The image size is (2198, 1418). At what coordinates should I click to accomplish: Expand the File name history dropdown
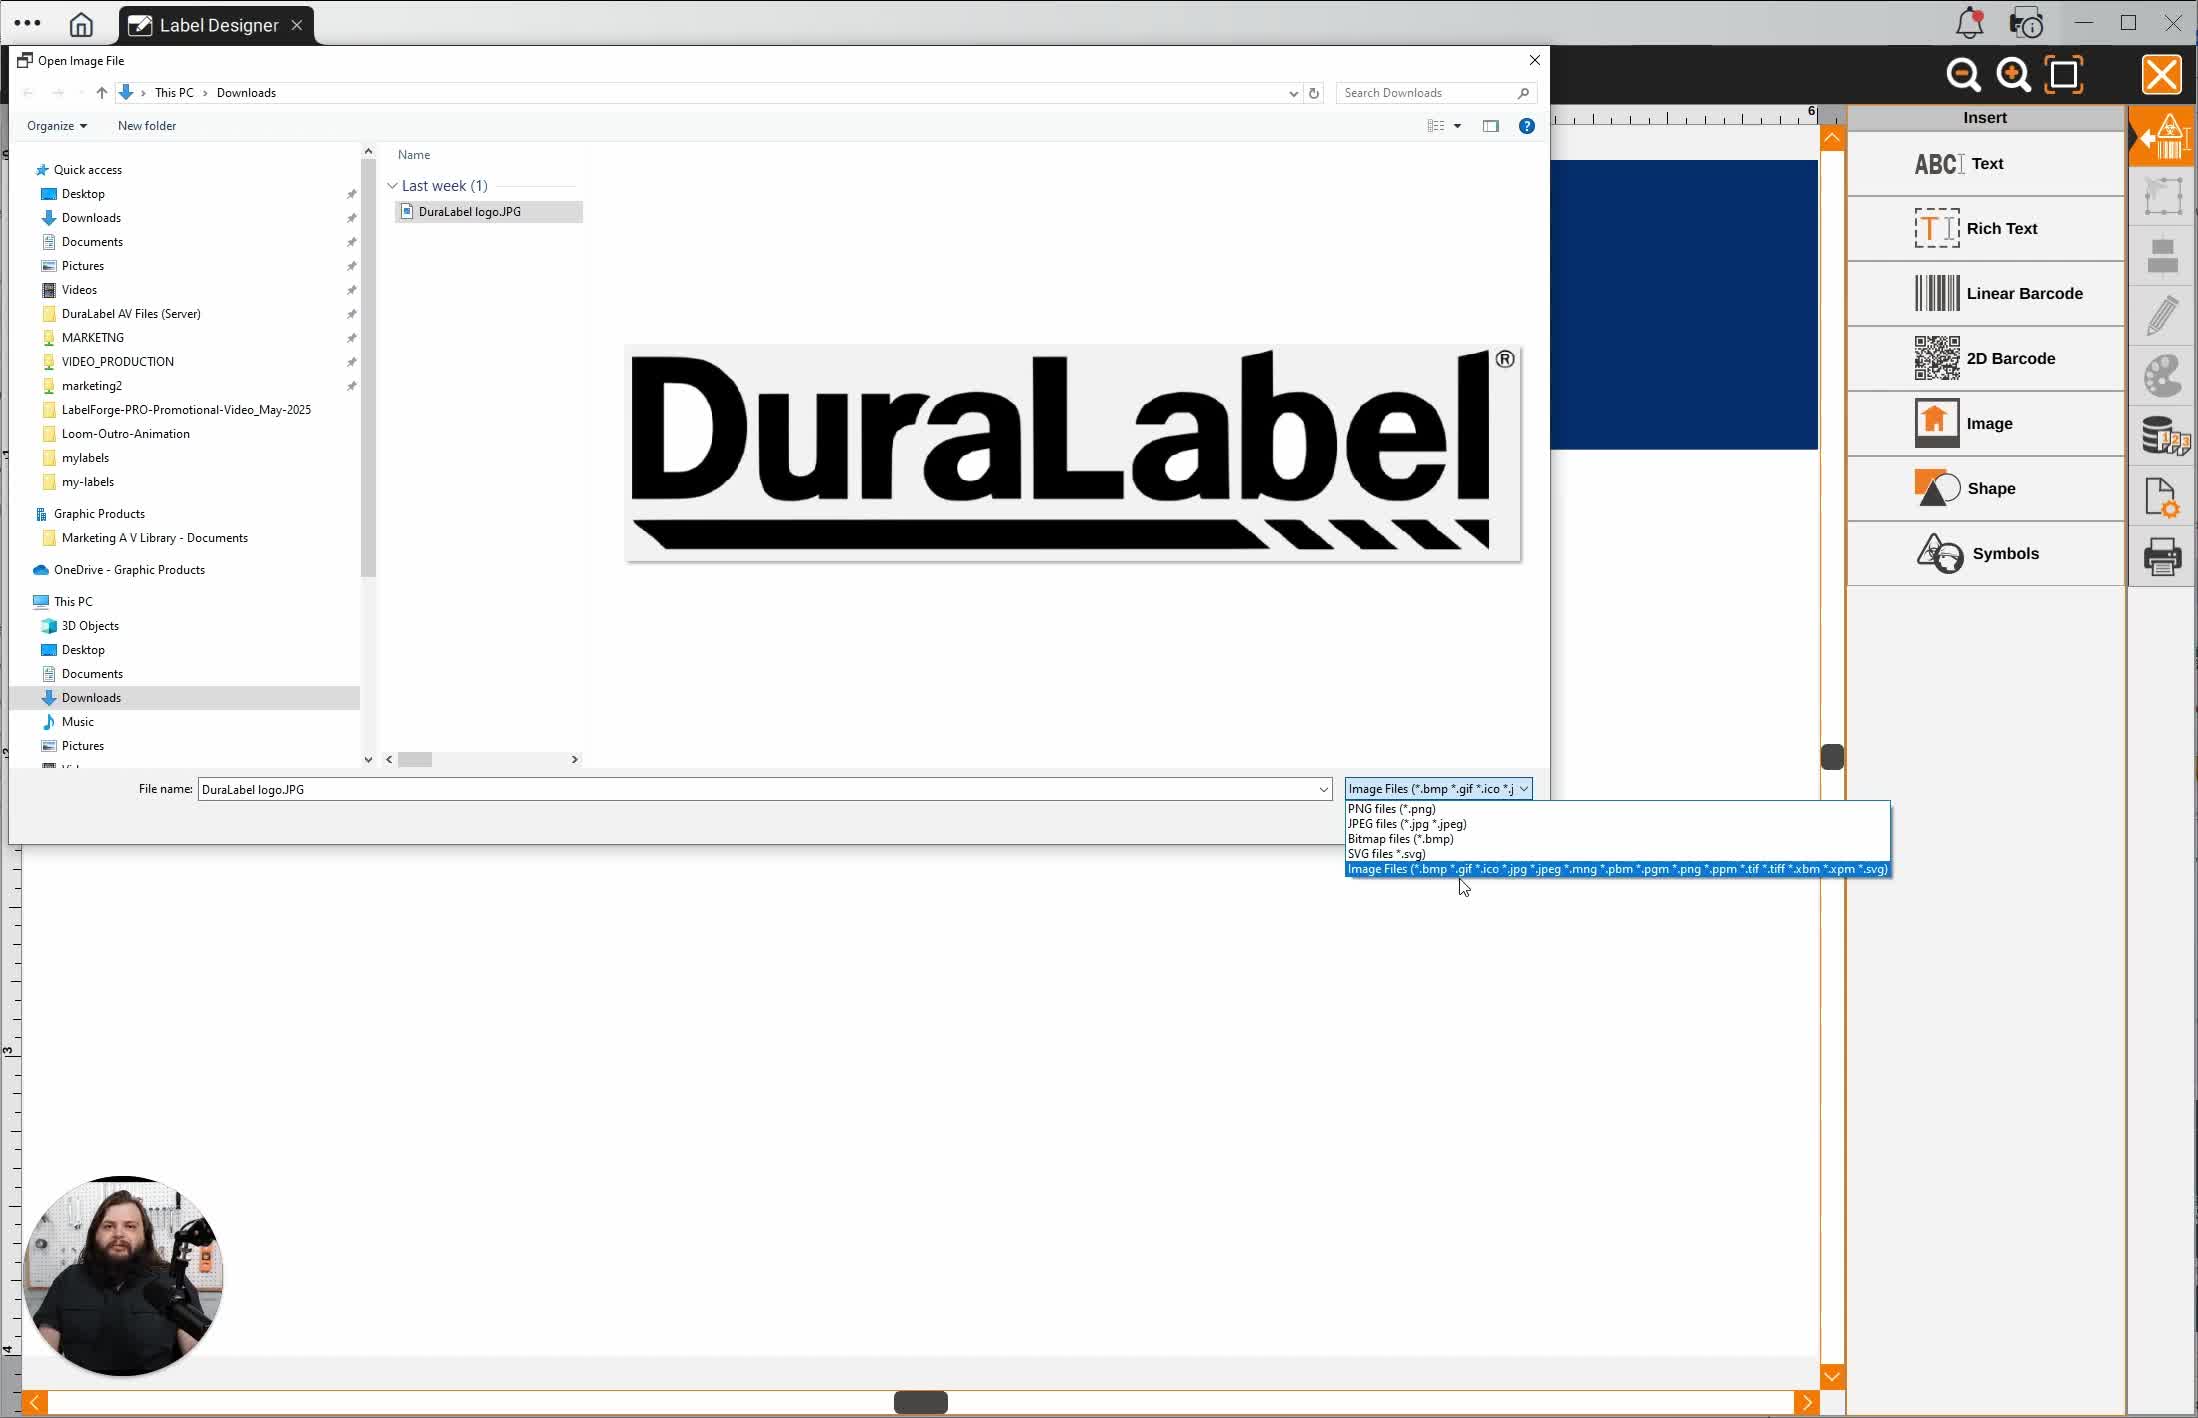pyautogui.click(x=1323, y=790)
